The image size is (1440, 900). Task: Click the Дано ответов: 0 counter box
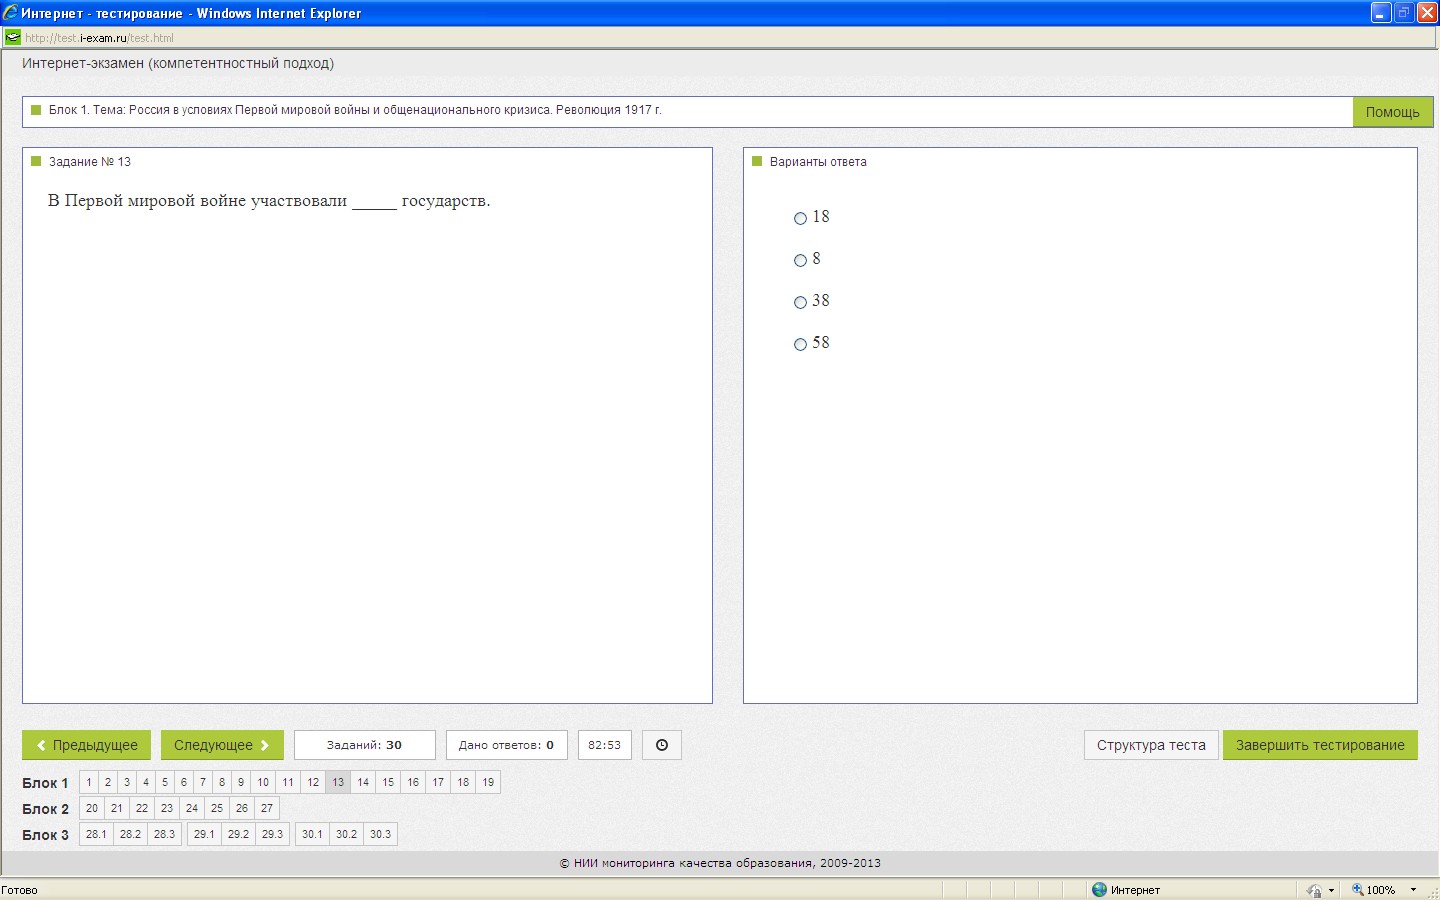[506, 745]
